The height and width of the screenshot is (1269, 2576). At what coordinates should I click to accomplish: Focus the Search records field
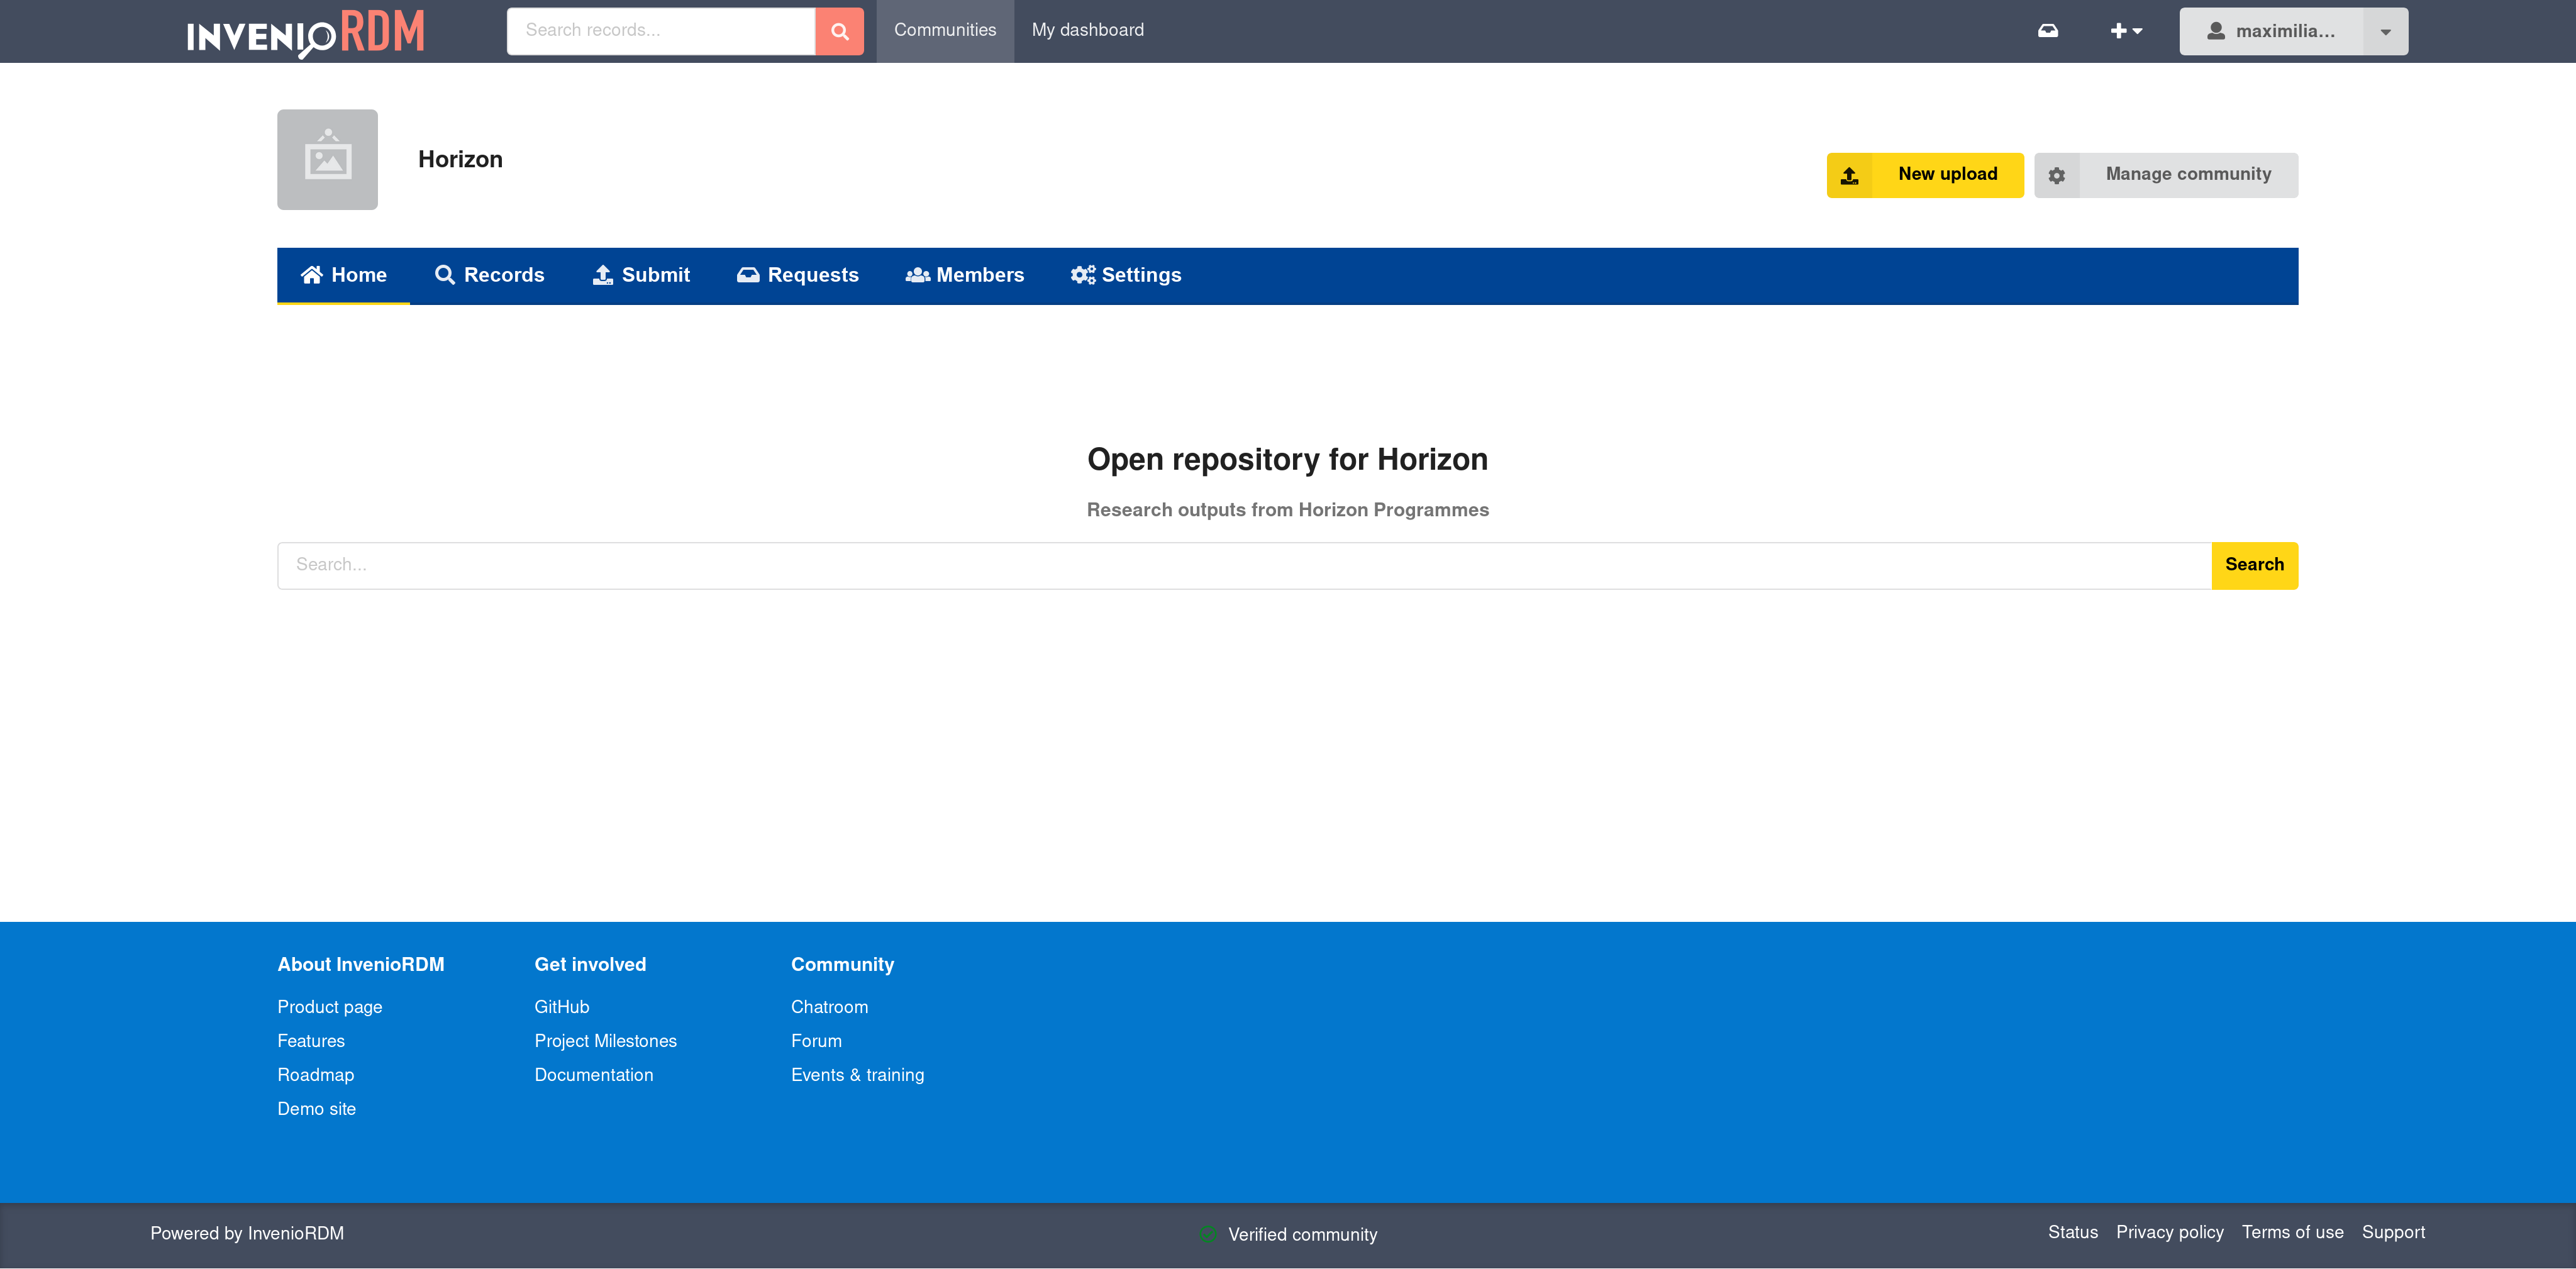[x=661, y=31]
